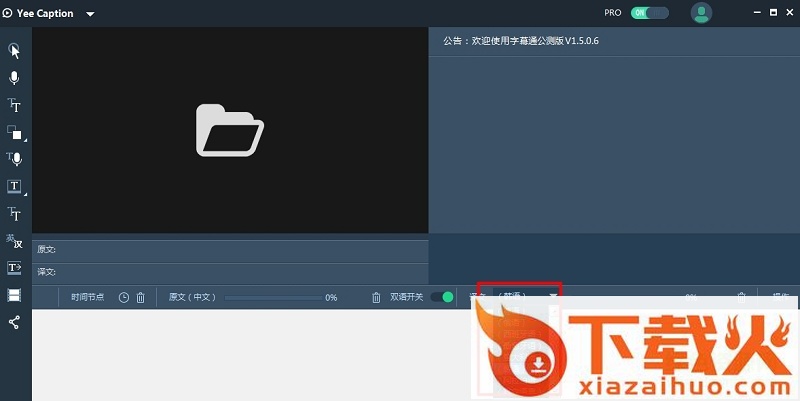The height and width of the screenshot is (401, 800).
Task: Expand the Yee Caption title dropdown arrow
Action: 90,14
